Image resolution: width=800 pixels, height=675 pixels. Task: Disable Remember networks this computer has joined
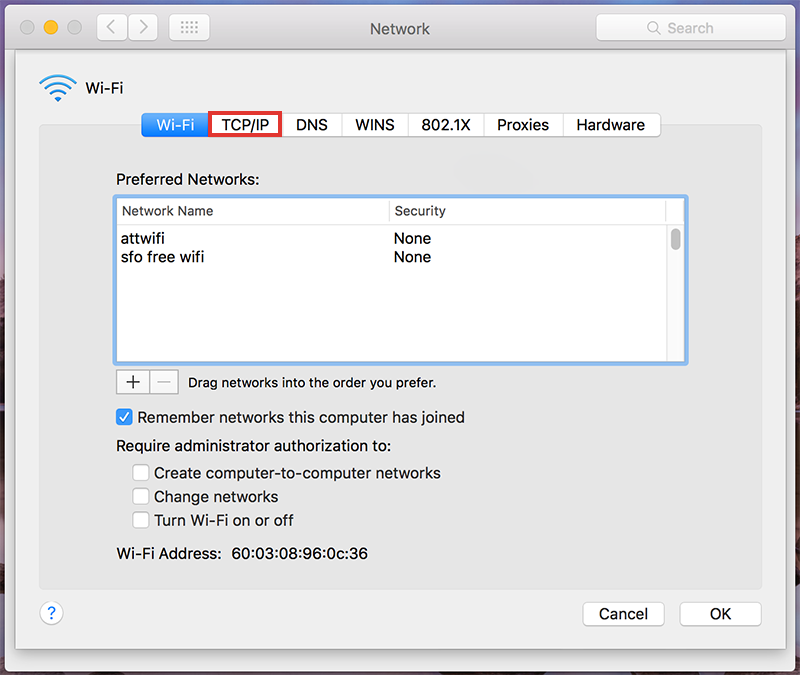(x=124, y=417)
